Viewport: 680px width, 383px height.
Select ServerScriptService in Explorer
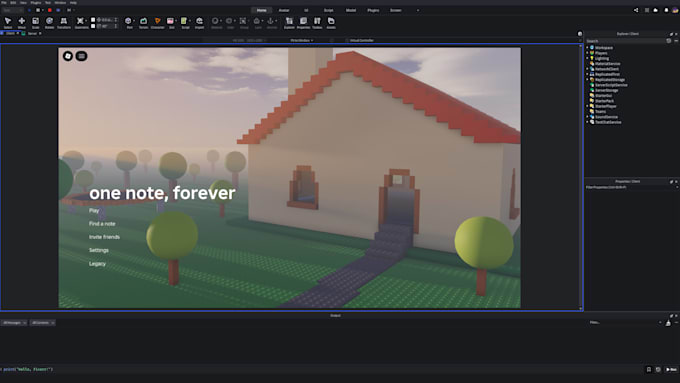coord(611,85)
